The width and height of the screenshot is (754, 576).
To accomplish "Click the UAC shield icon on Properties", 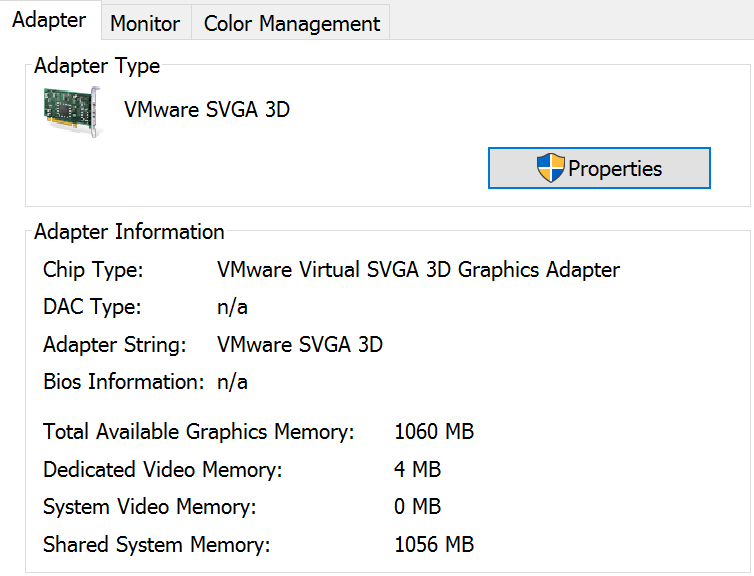I will (551, 168).
